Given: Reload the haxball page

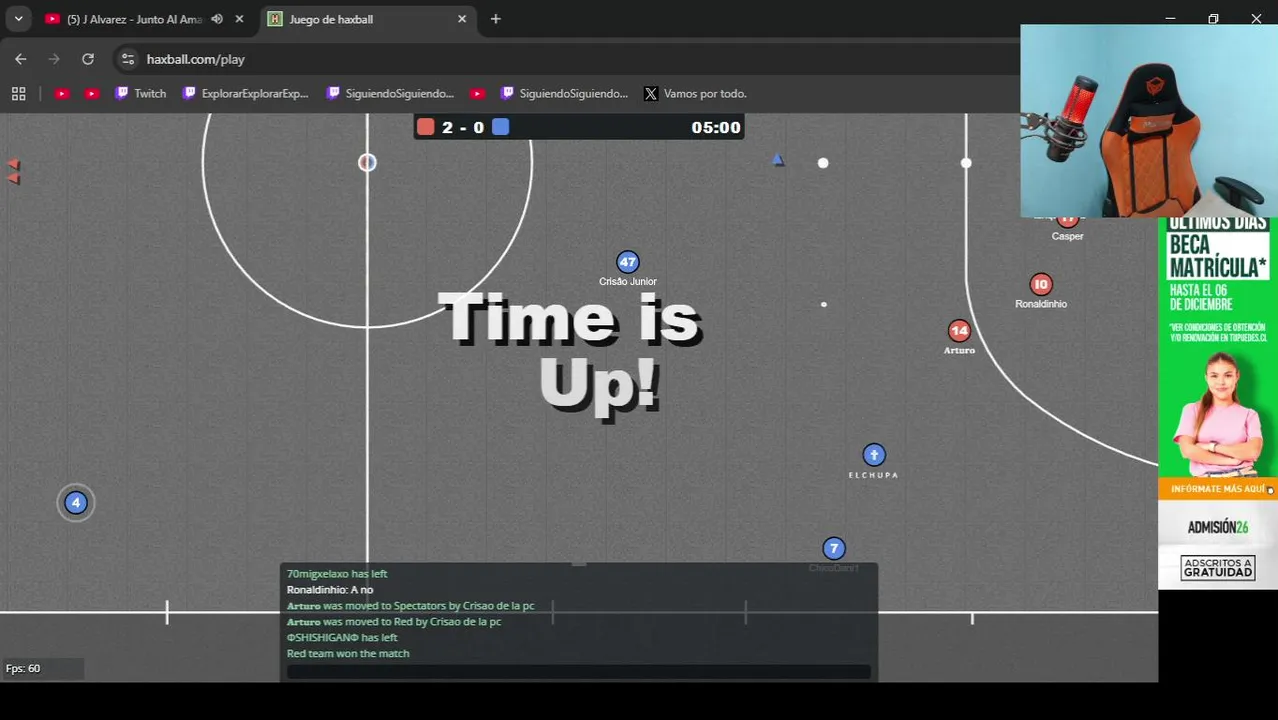Looking at the screenshot, I should click(x=88, y=59).
